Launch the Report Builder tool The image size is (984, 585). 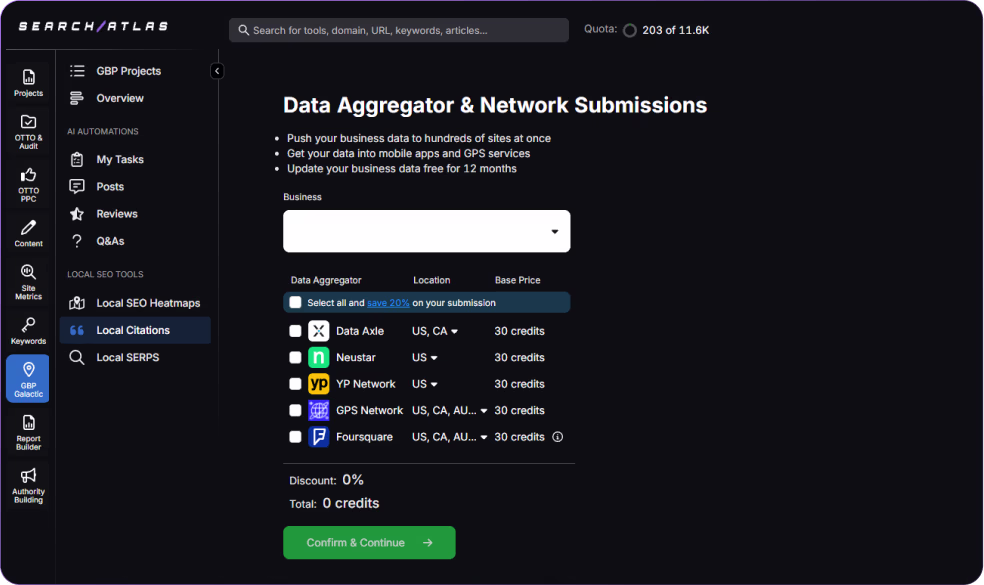coord(27,430)
